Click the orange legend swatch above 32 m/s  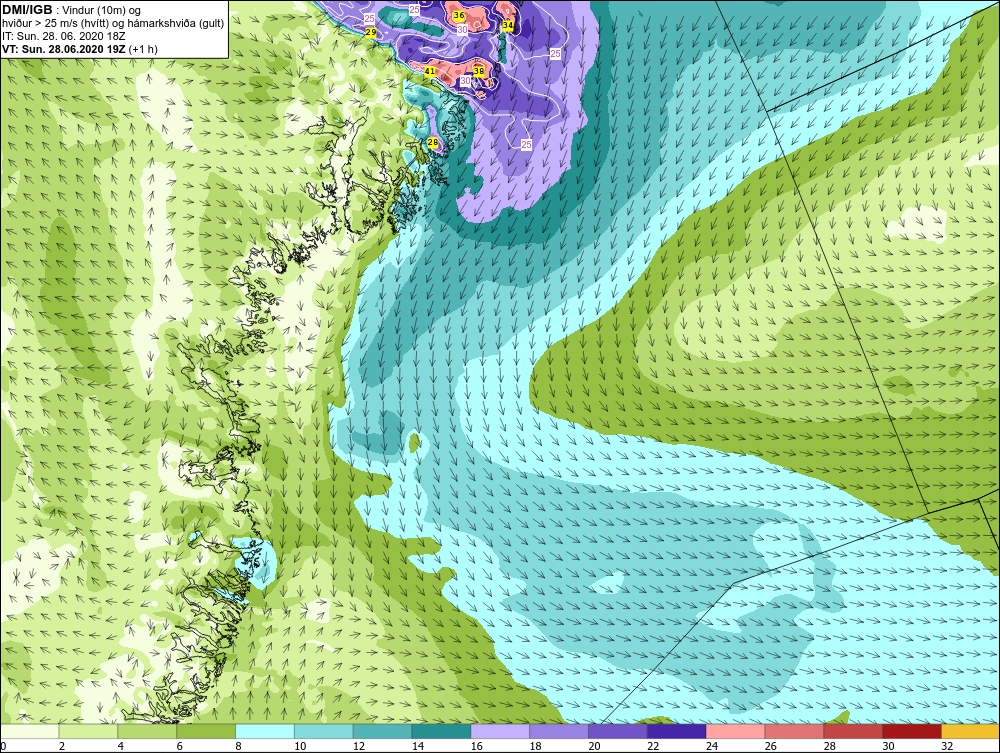coord(970,731)
